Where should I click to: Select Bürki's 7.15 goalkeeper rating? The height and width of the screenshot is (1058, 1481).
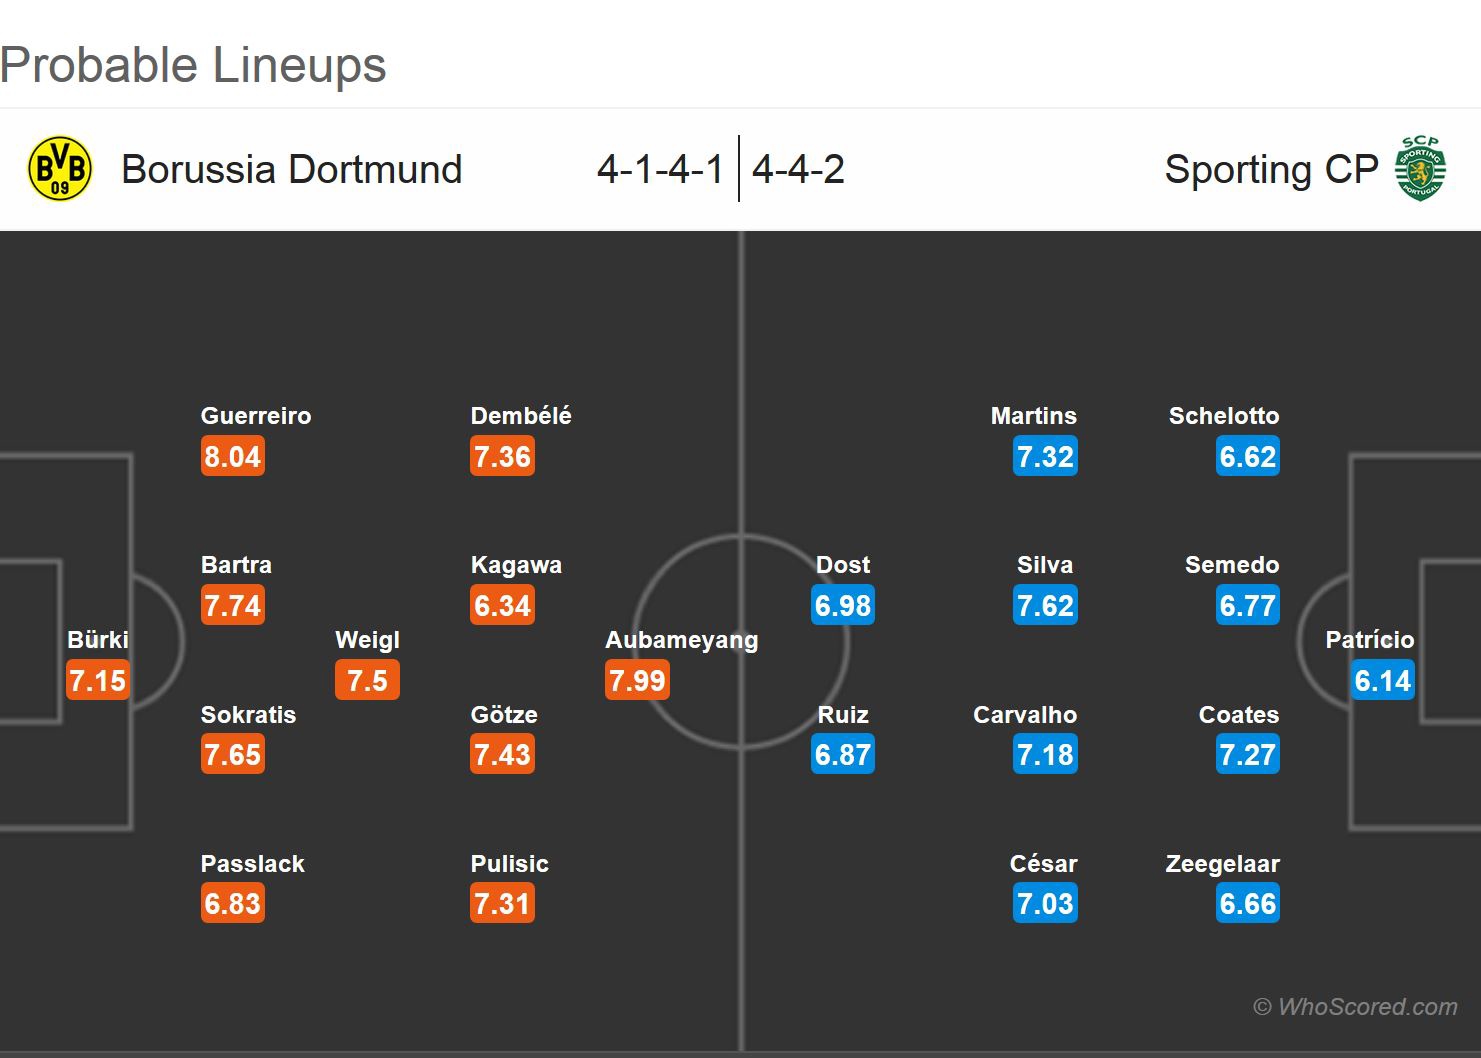(98, 681)
